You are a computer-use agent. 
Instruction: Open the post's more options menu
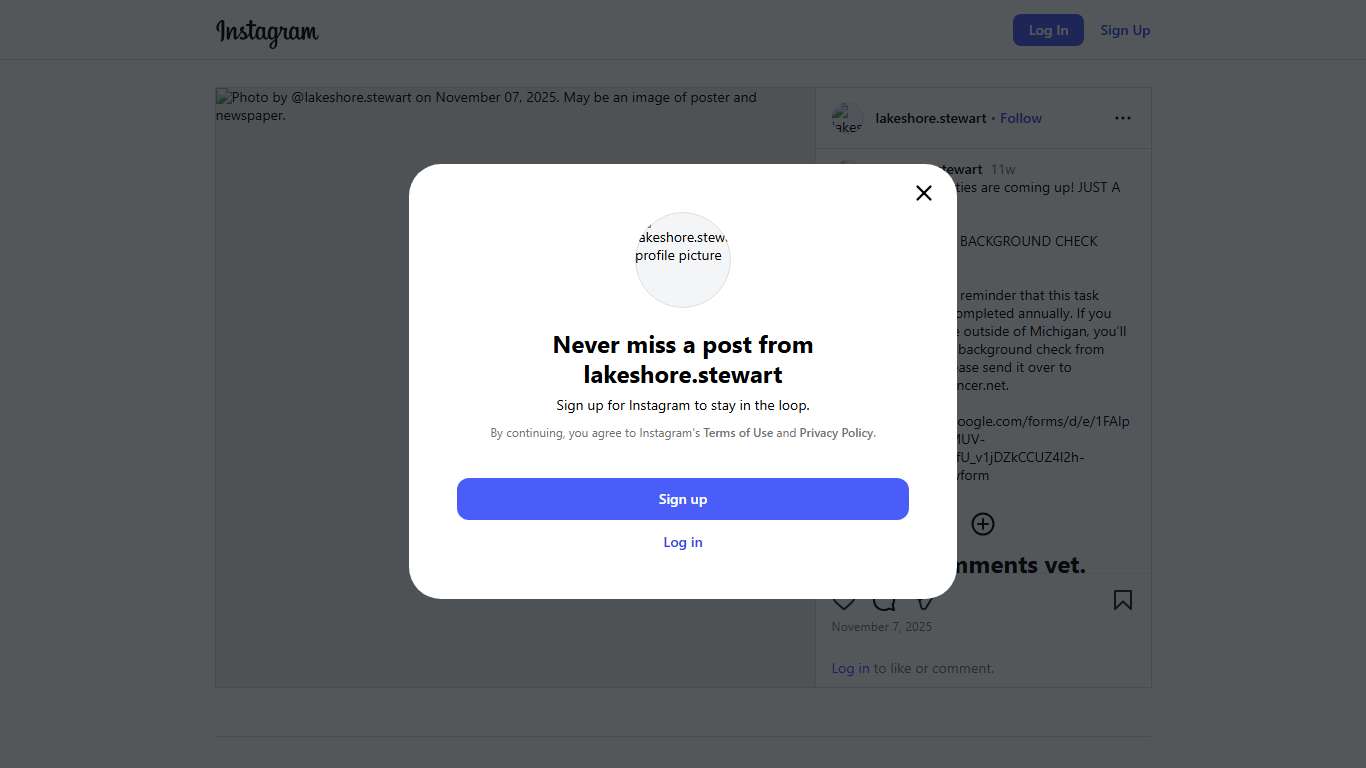1123,118
